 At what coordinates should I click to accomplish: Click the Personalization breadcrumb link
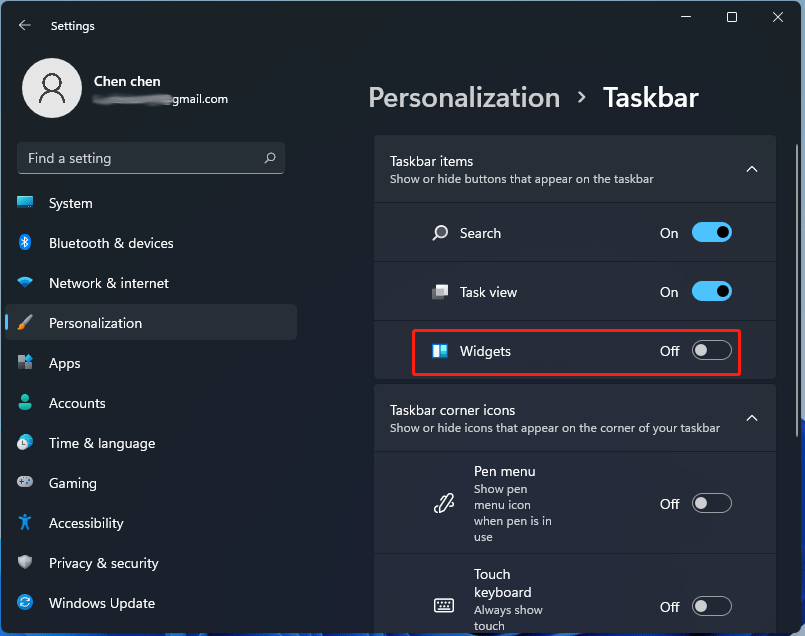pos(464,98)
